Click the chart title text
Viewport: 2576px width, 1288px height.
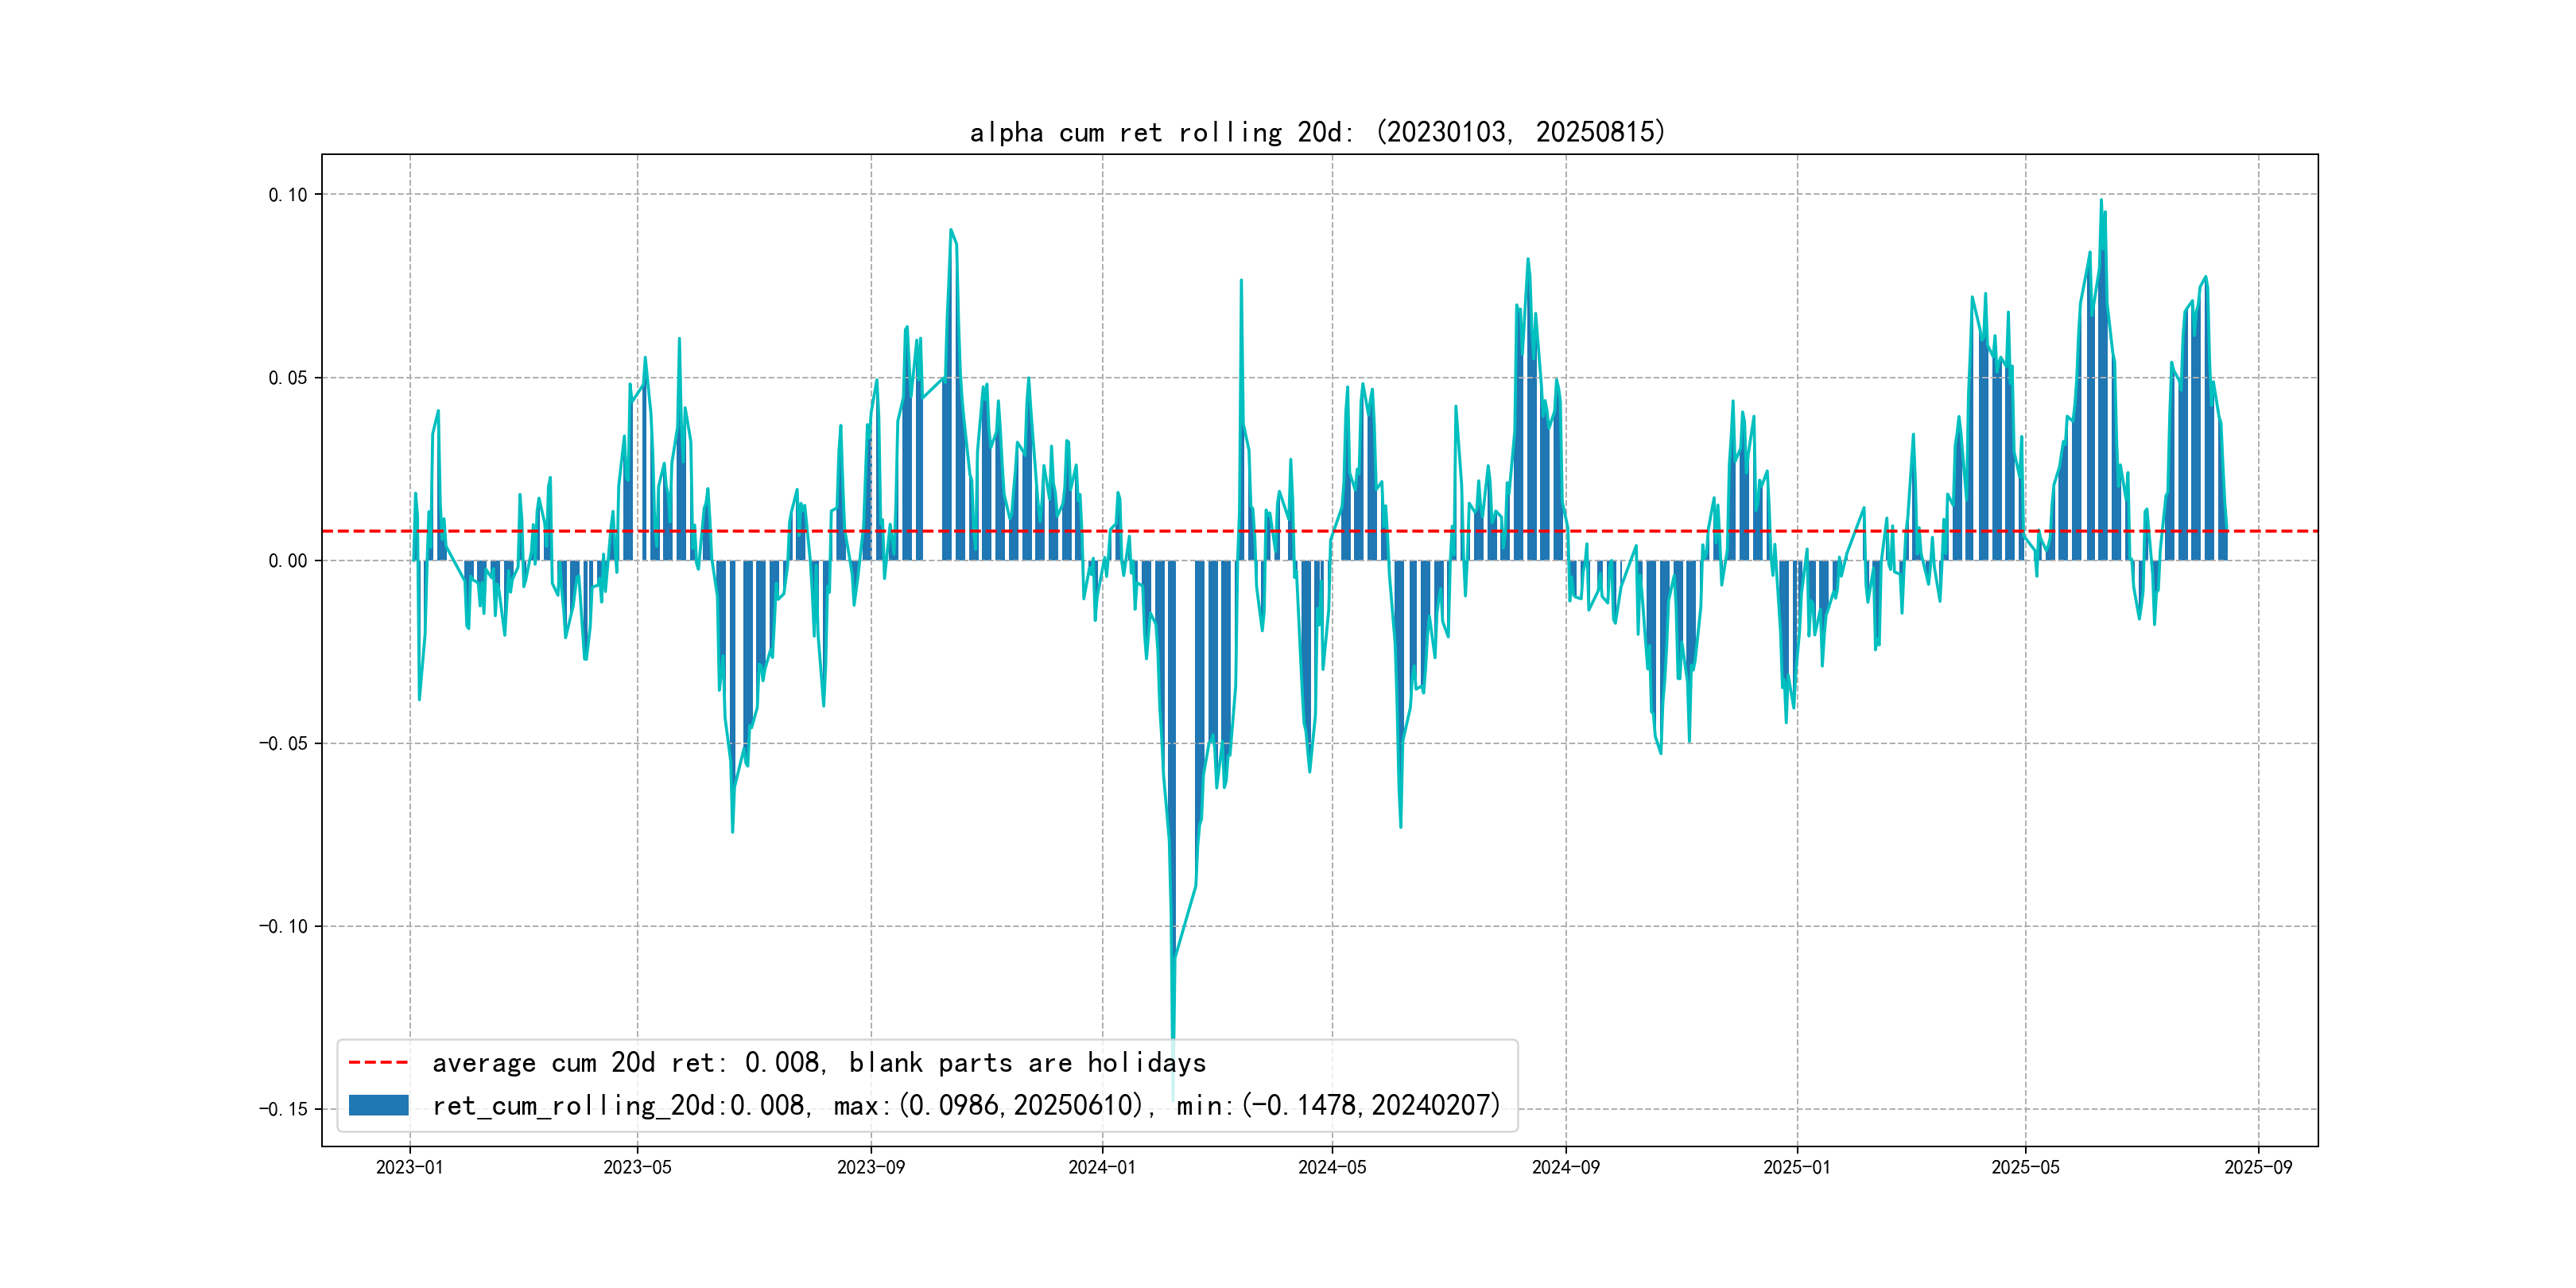(x=1317, y=132)
